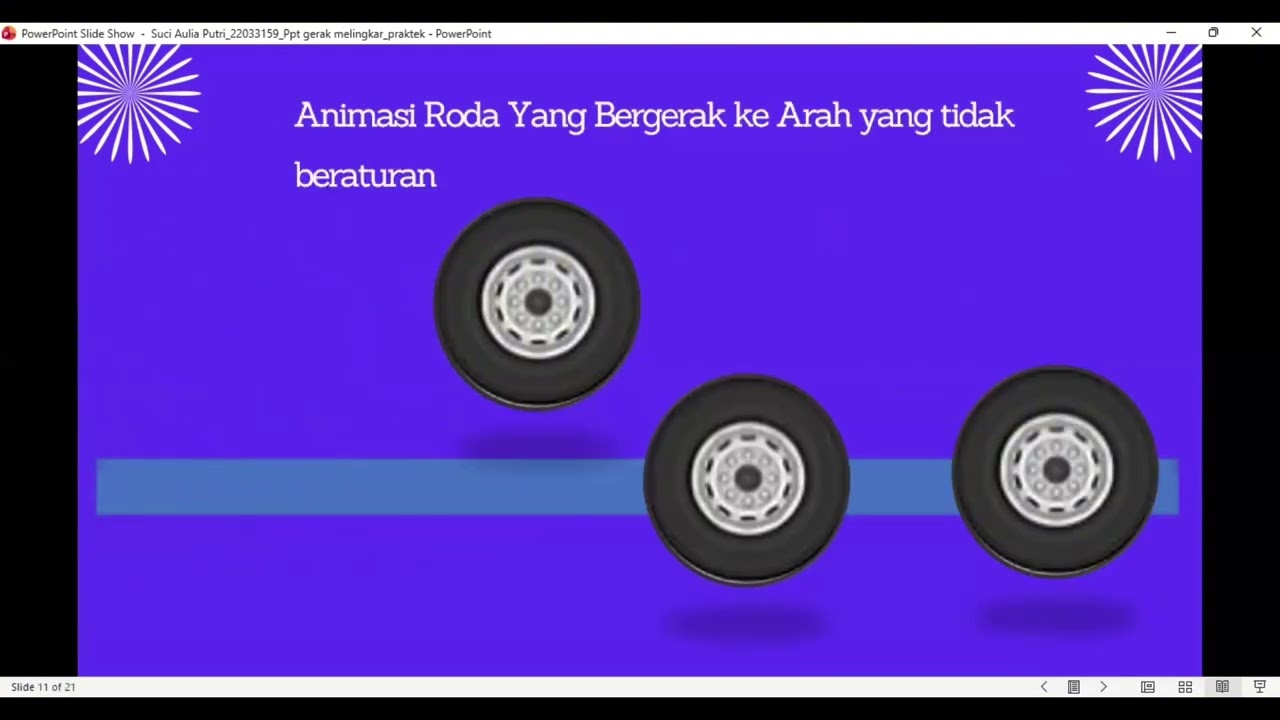Advance to next slide arrow

click(1103, 687)
